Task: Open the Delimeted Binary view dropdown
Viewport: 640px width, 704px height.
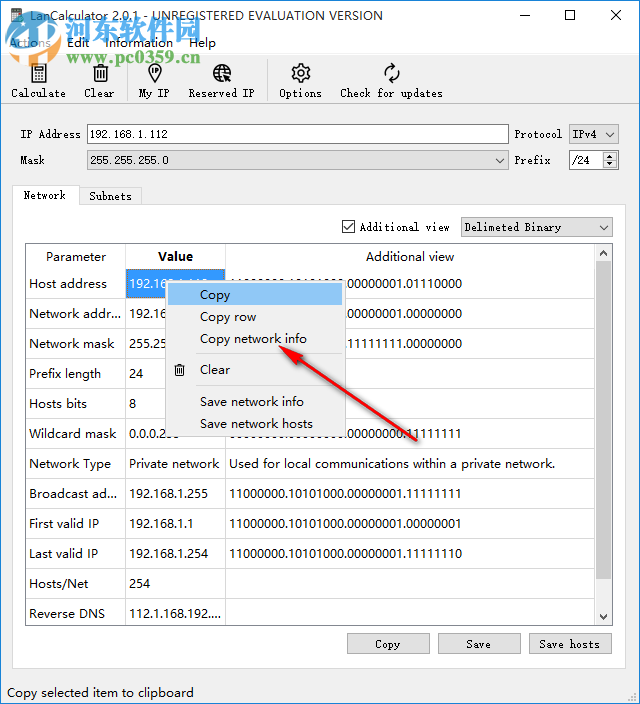Action: (x=537, y=227)
